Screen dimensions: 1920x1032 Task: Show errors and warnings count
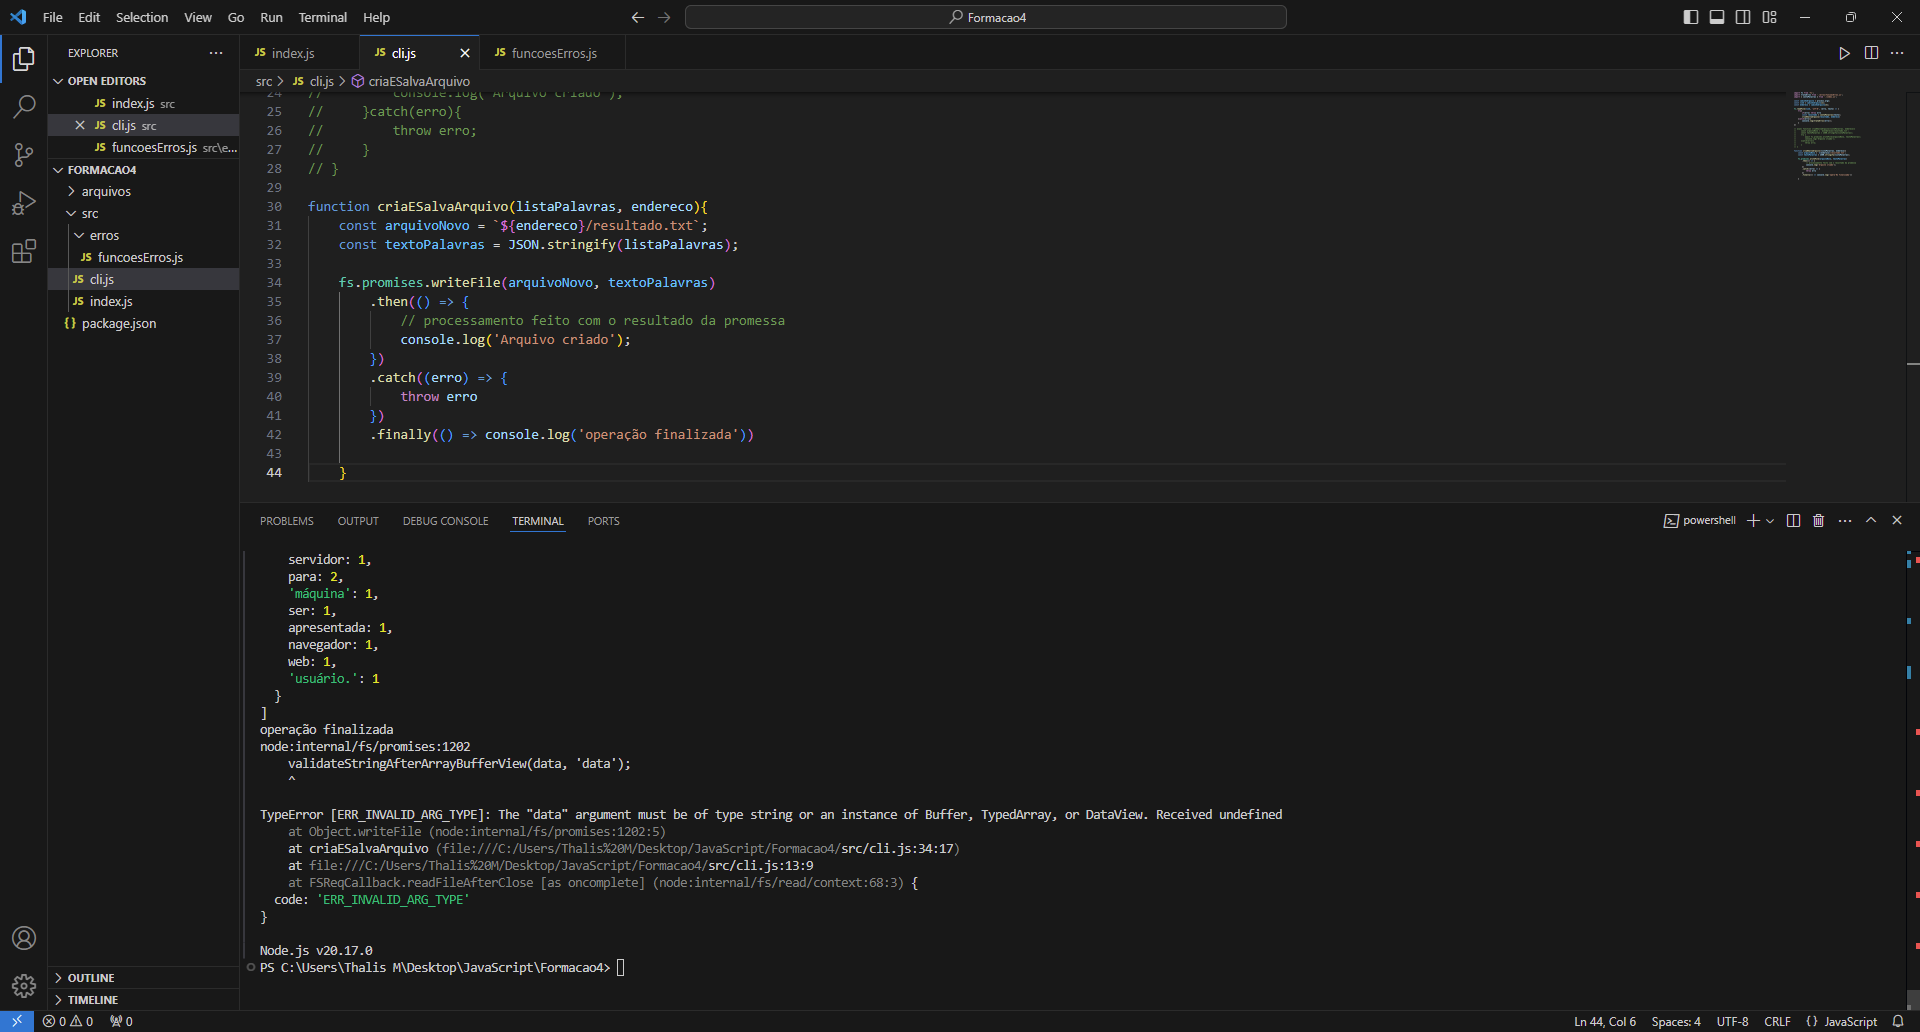tap(68, 1021)
